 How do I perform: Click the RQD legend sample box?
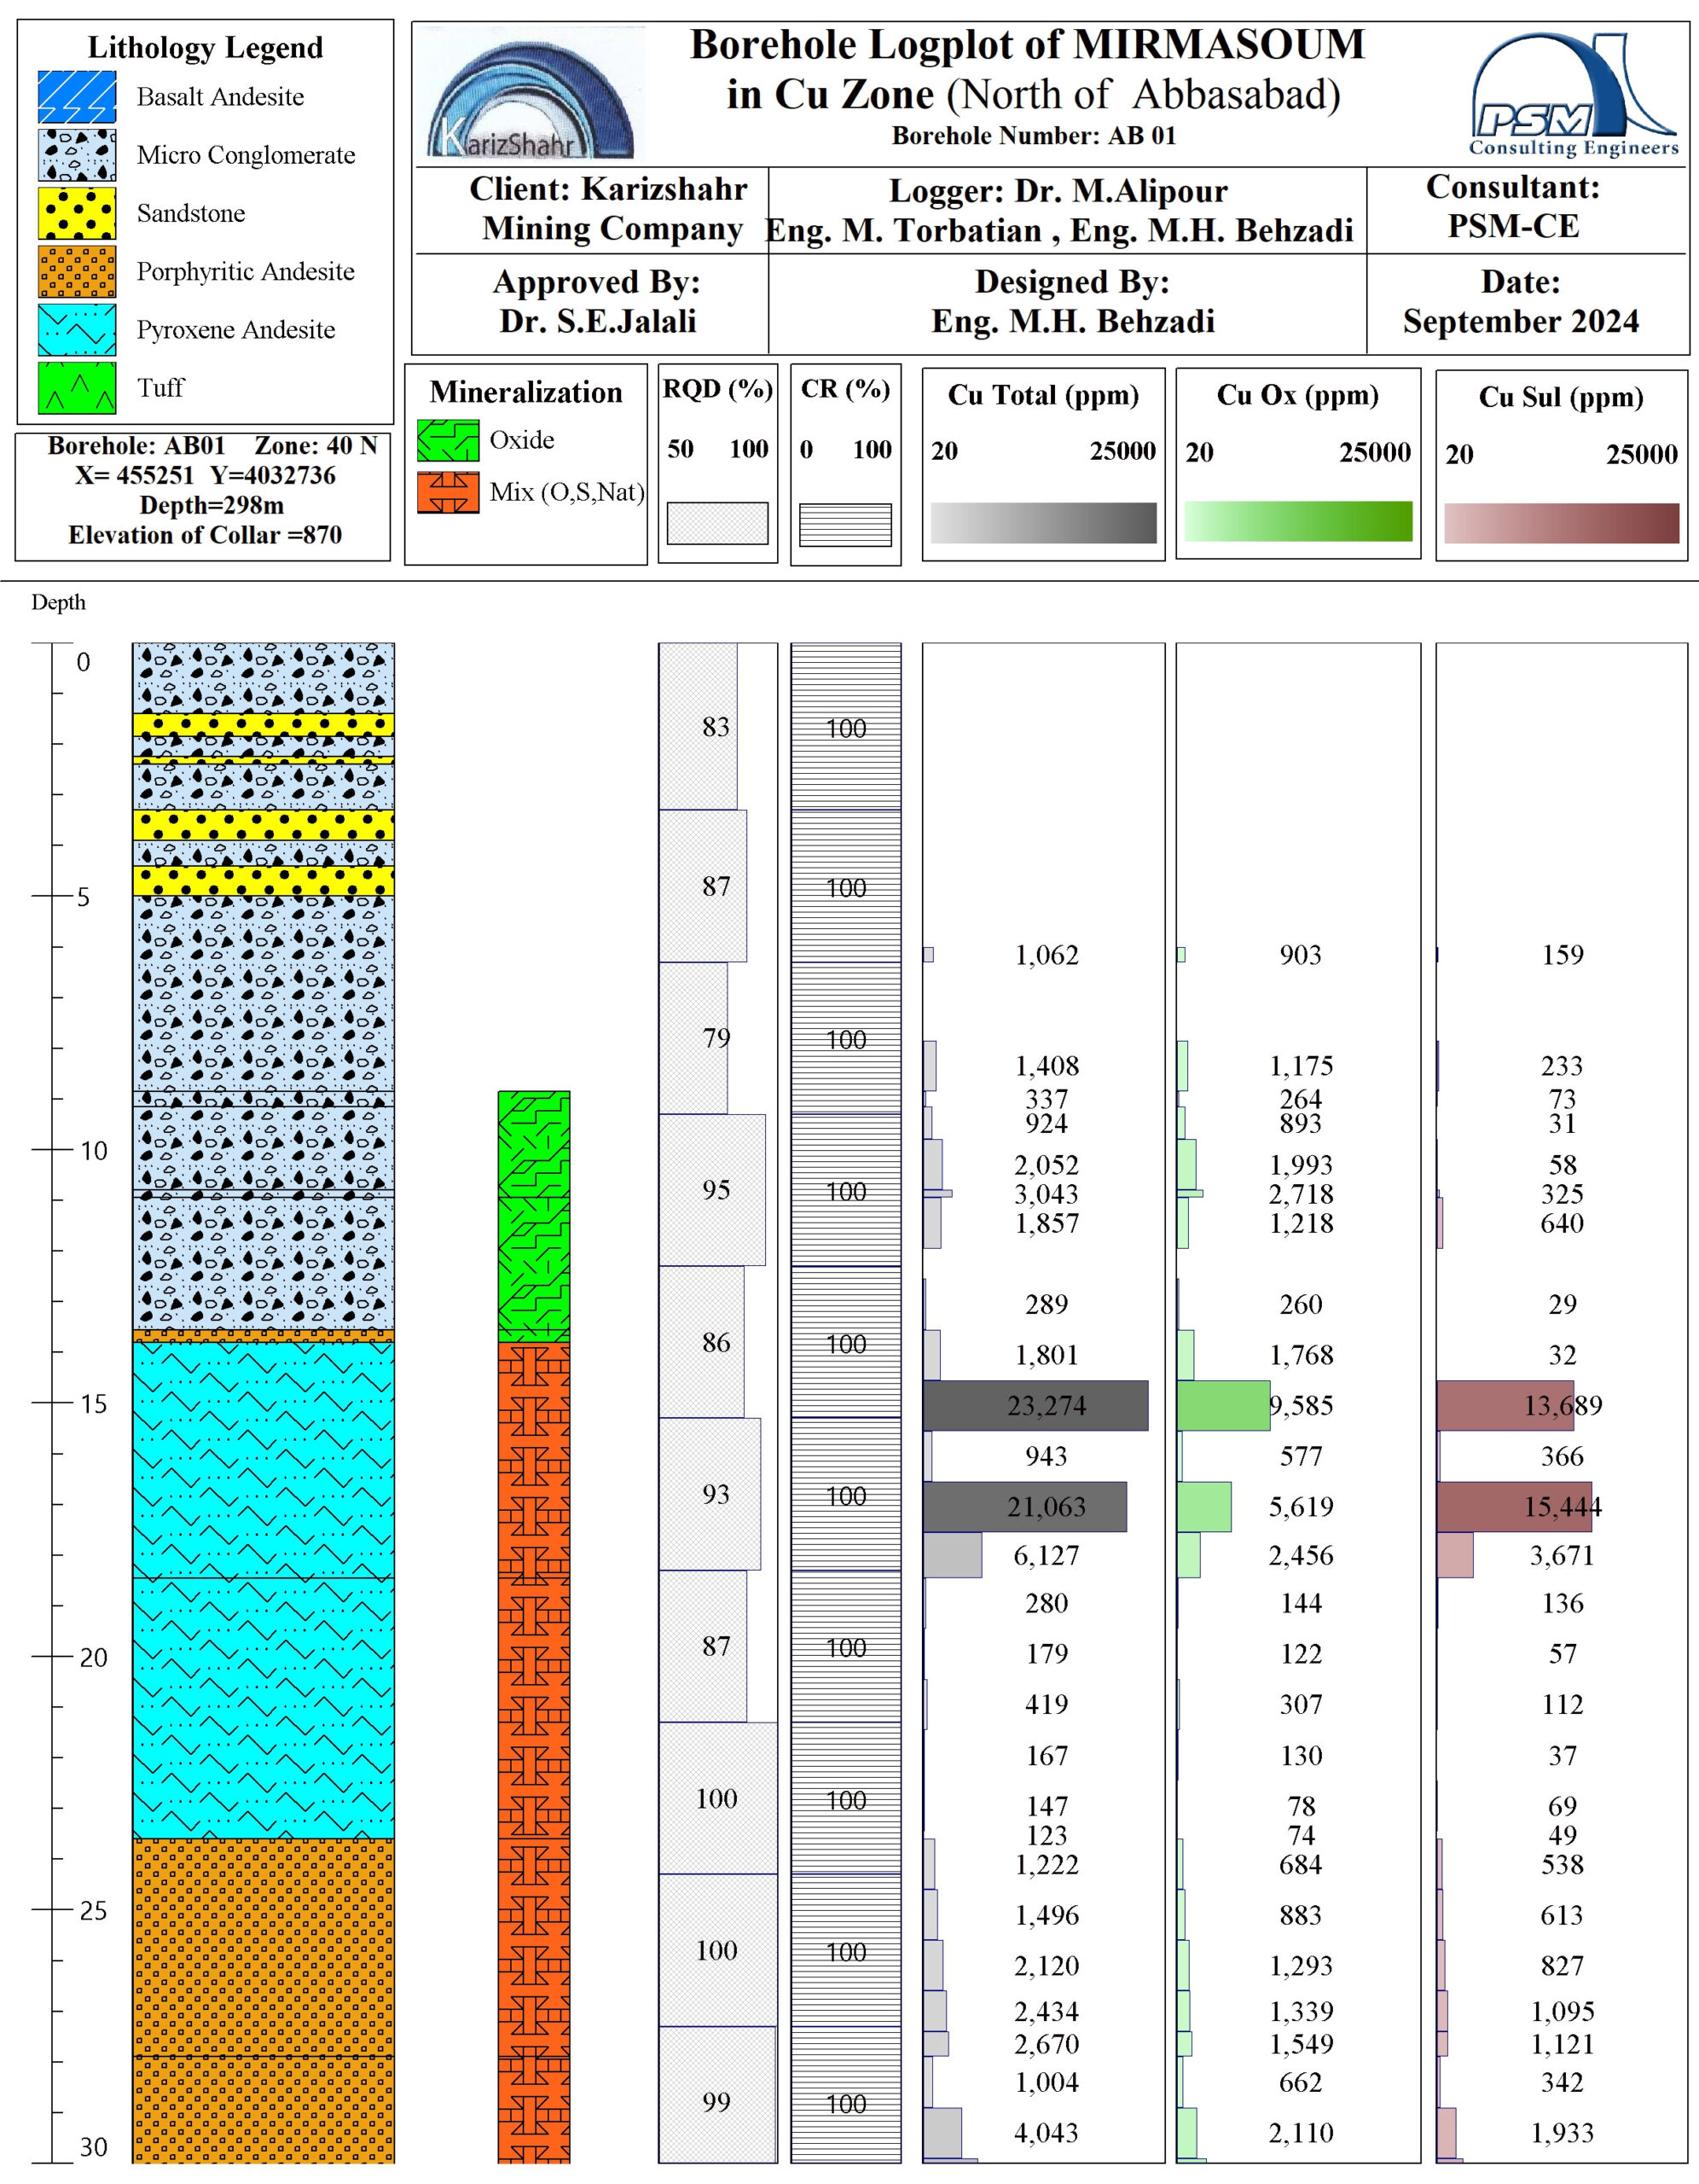[x=717, y=523]
